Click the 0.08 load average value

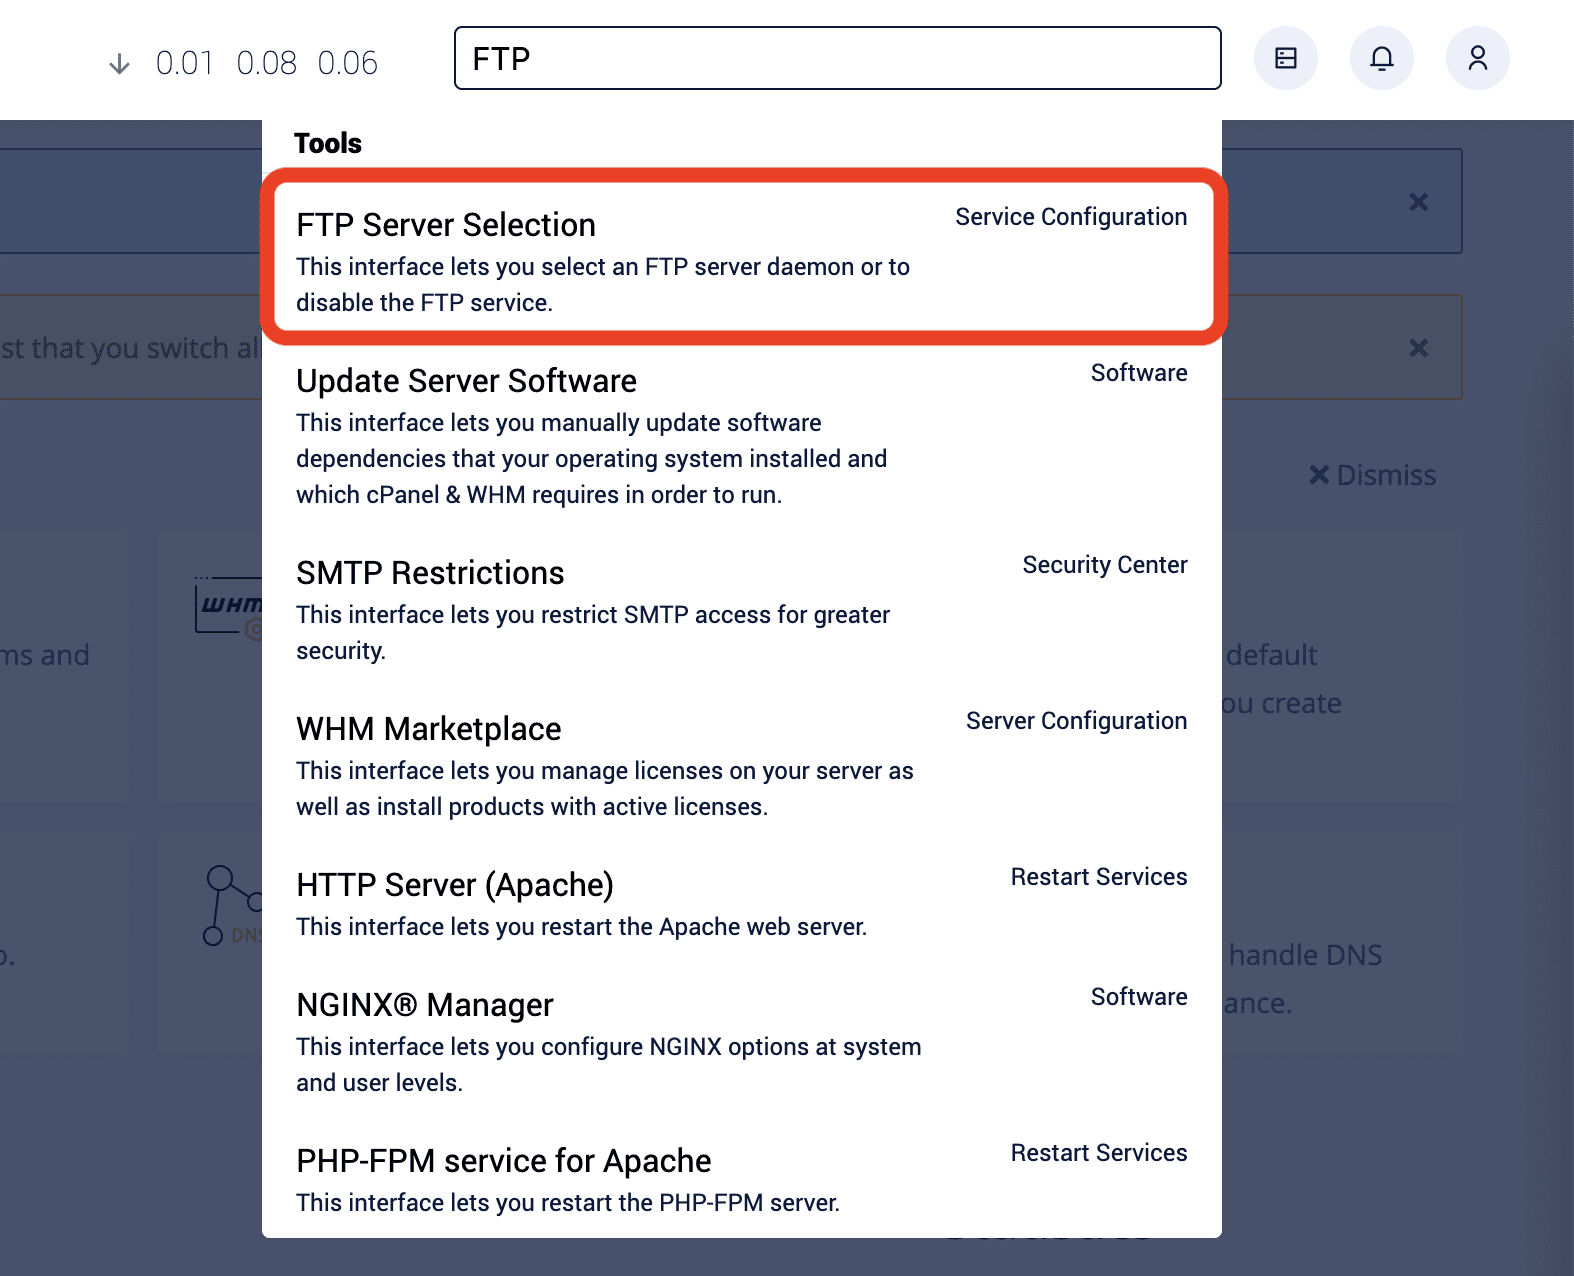pyautogui.click(x=267, y=63)
